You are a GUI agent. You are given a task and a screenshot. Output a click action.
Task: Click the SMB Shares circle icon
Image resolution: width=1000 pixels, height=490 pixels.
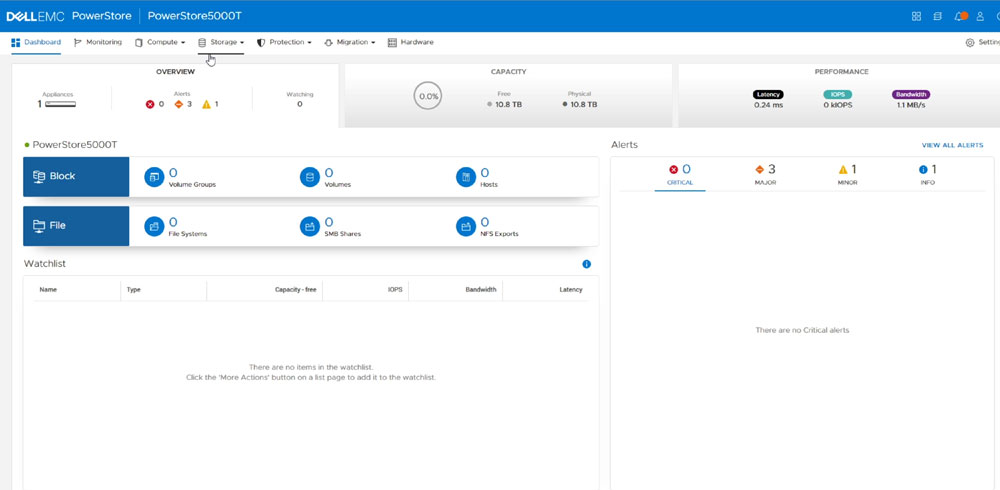[x=310, y=226]
